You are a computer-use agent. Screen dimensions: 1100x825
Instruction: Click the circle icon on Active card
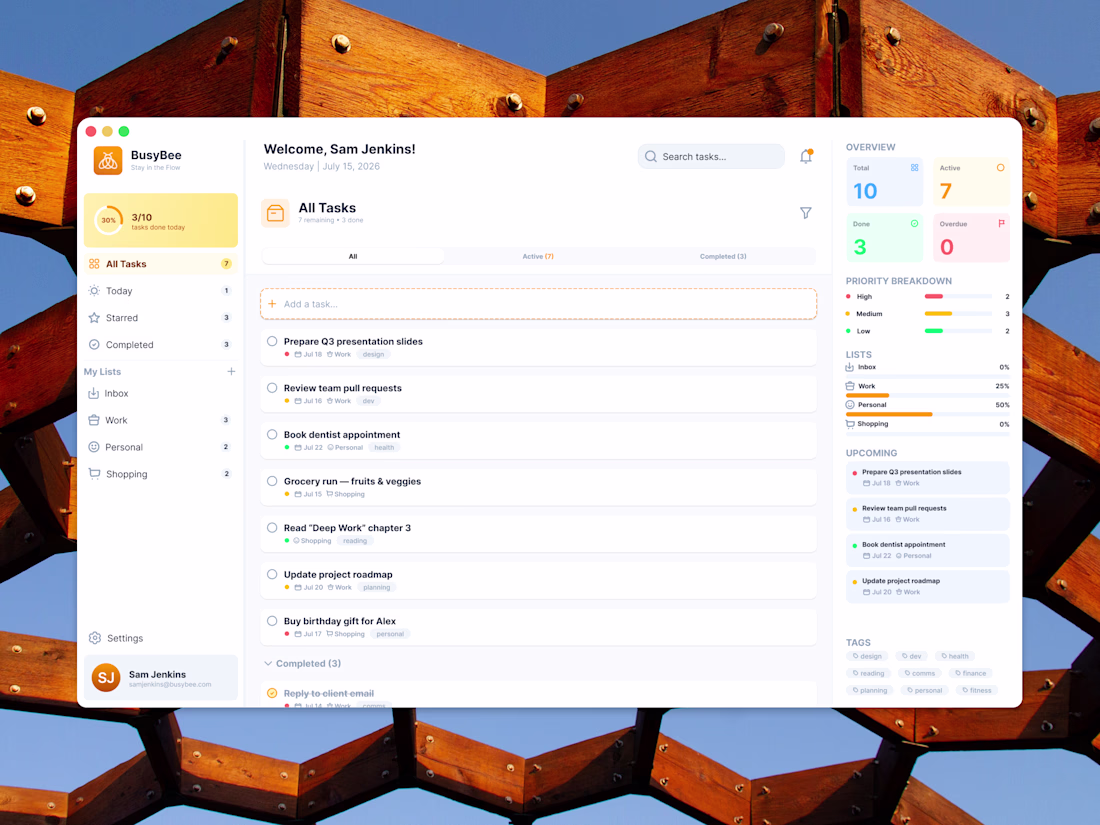(x=1000, y=168)
